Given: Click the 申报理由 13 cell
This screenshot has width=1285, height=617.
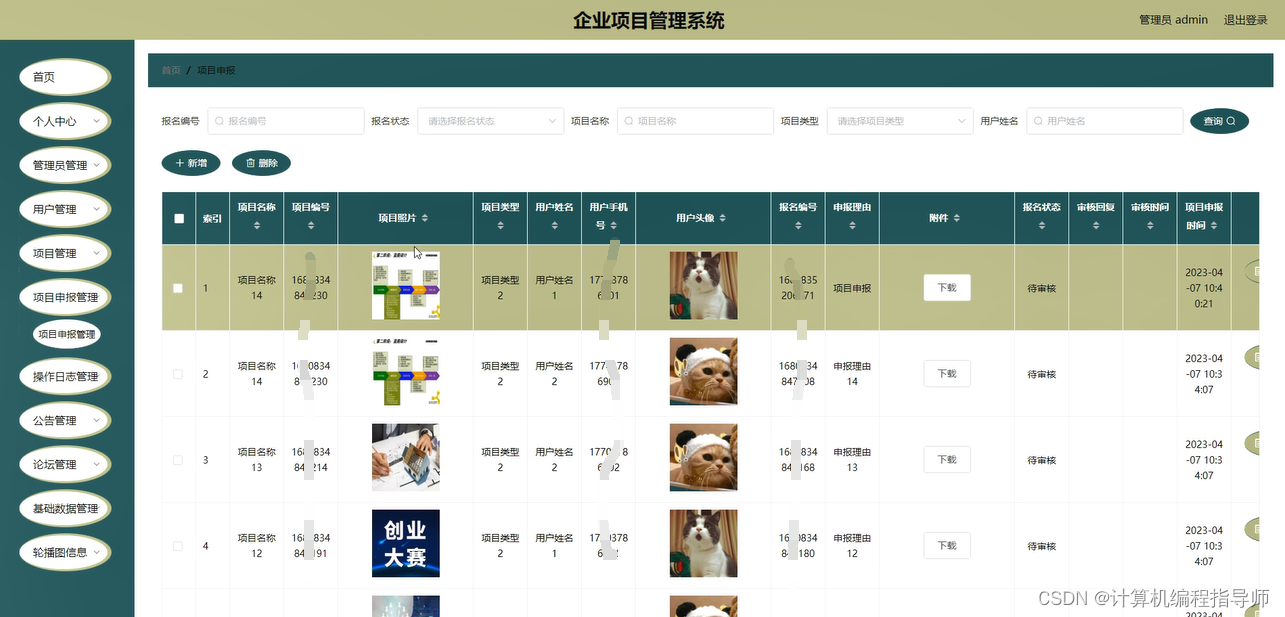Looking at the screenshot, I should click(852, 460).
